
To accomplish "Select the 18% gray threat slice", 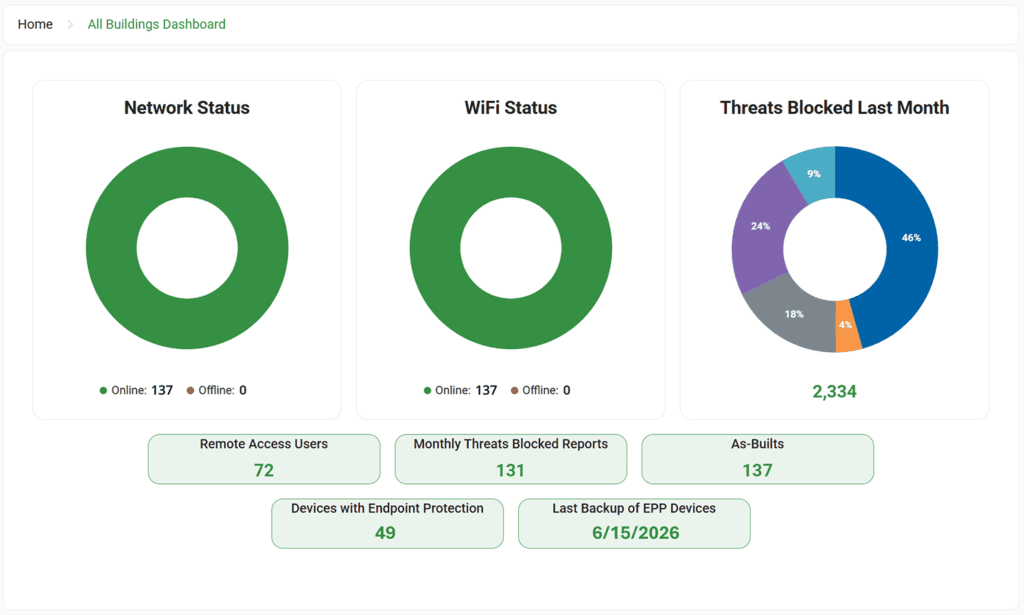I will [x=794, y=314].
